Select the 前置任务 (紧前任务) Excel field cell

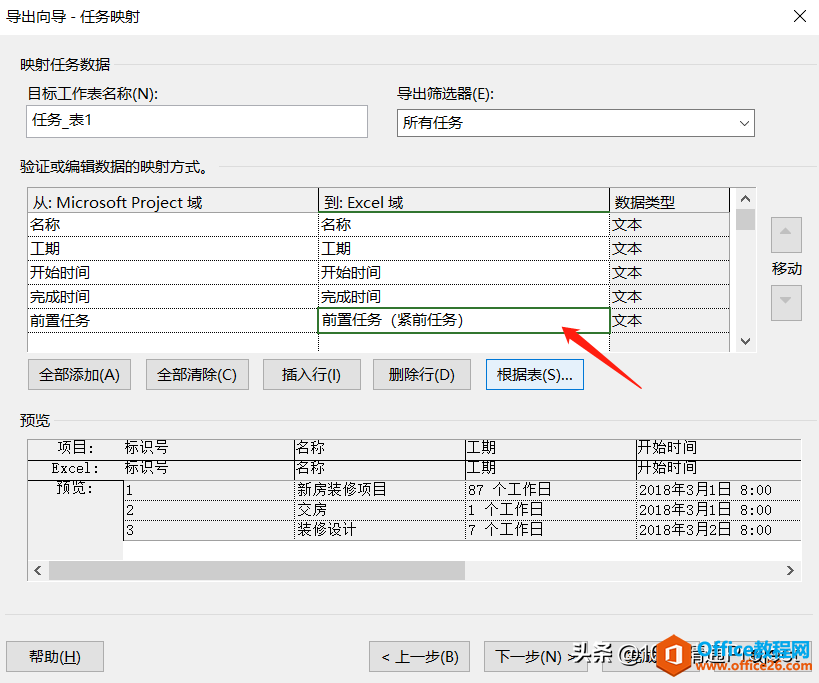point(463,320)
